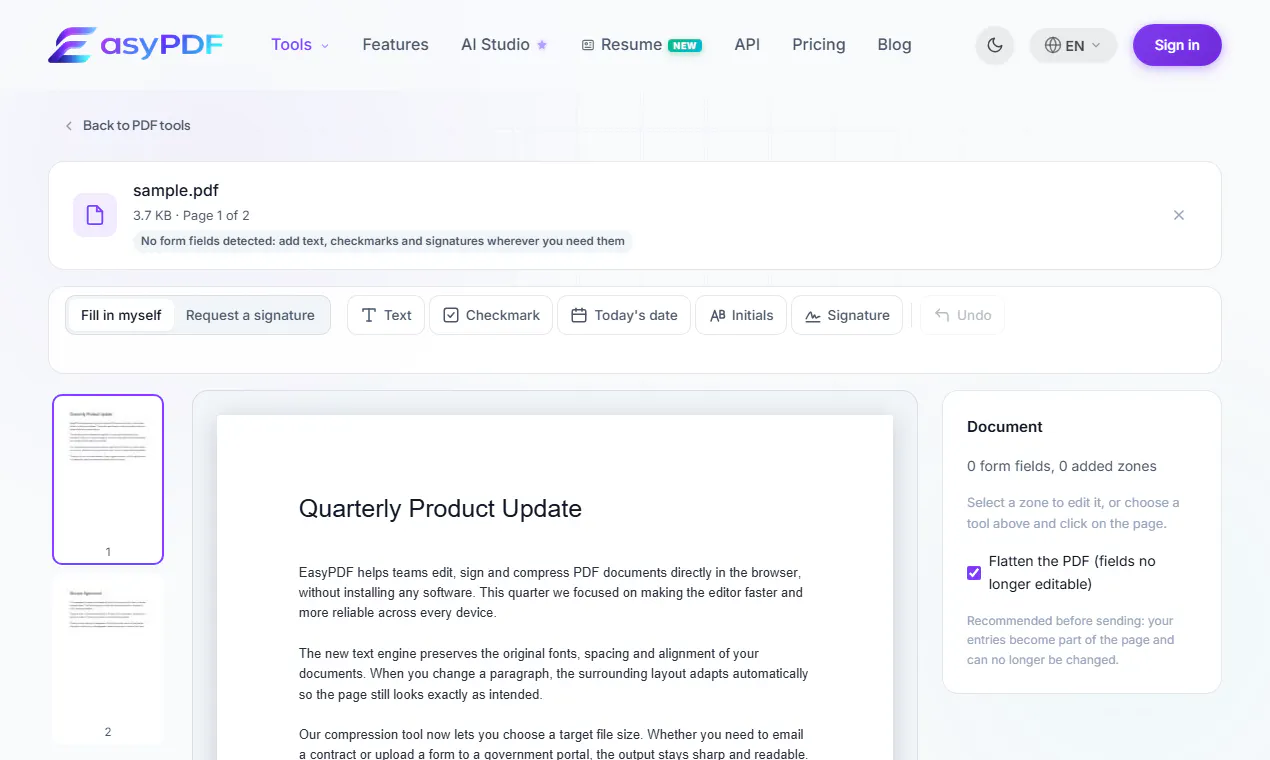Select the Signature tool
Image resolution: width=1270 pixels, height=760 pixels.
[847, 315]
